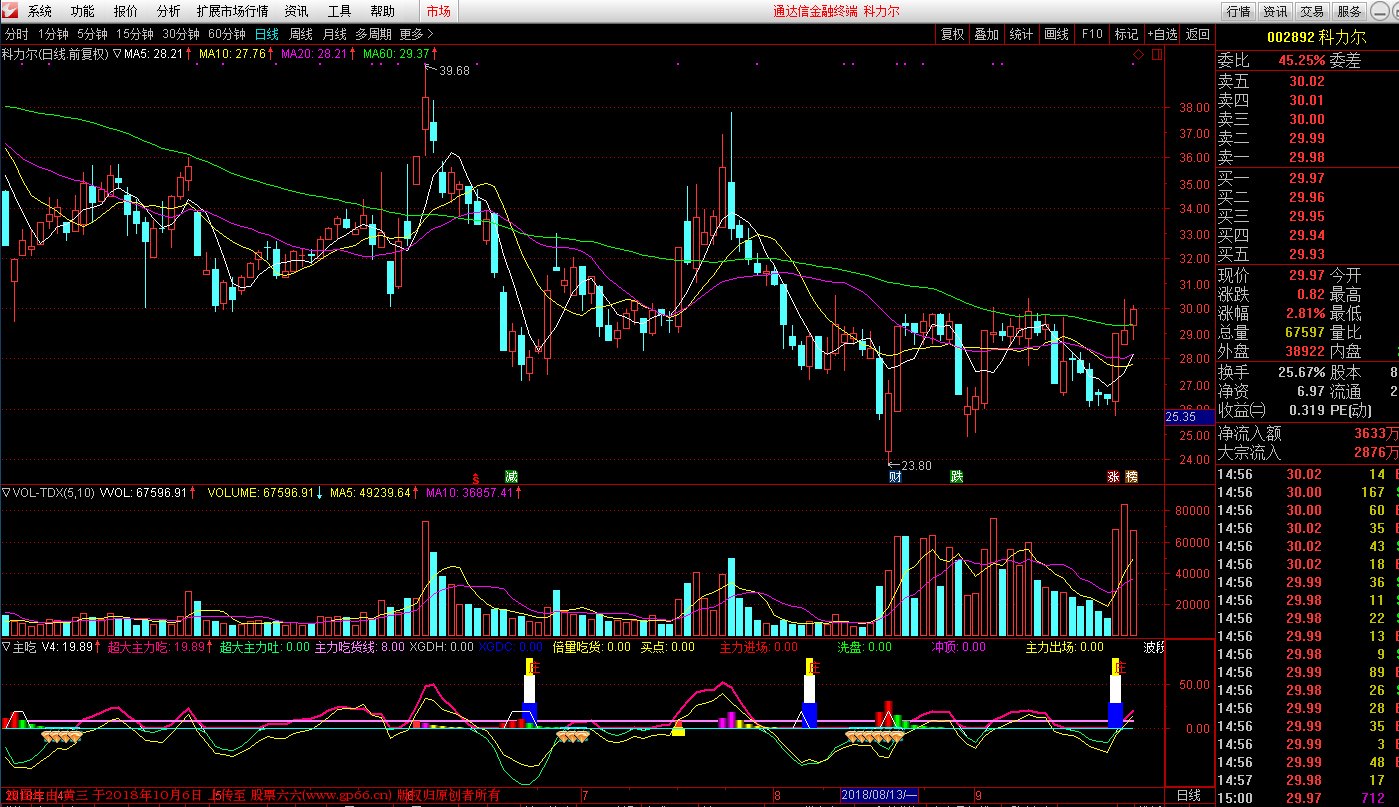Click the 日线 label at bottom right

1188,796
